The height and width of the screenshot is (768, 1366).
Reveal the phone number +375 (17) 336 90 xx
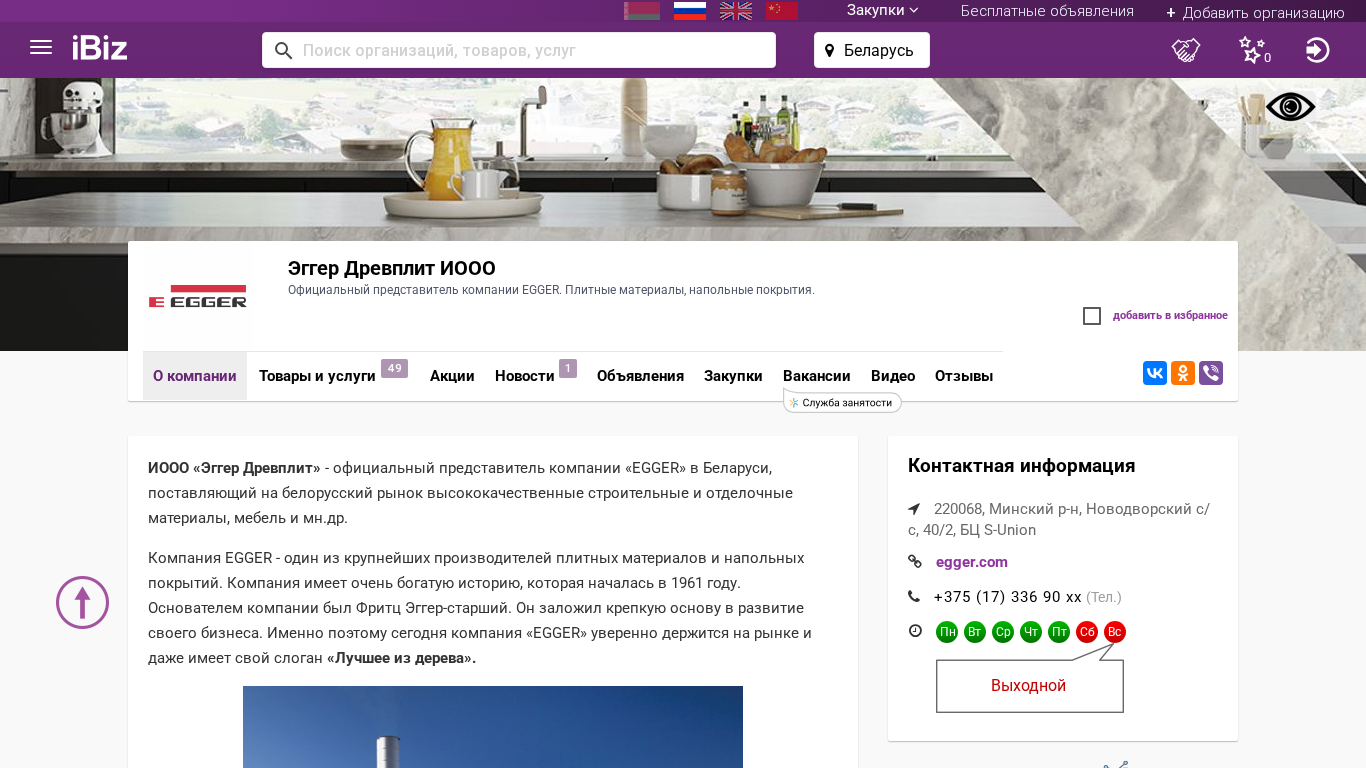(x=1008, y=597)
